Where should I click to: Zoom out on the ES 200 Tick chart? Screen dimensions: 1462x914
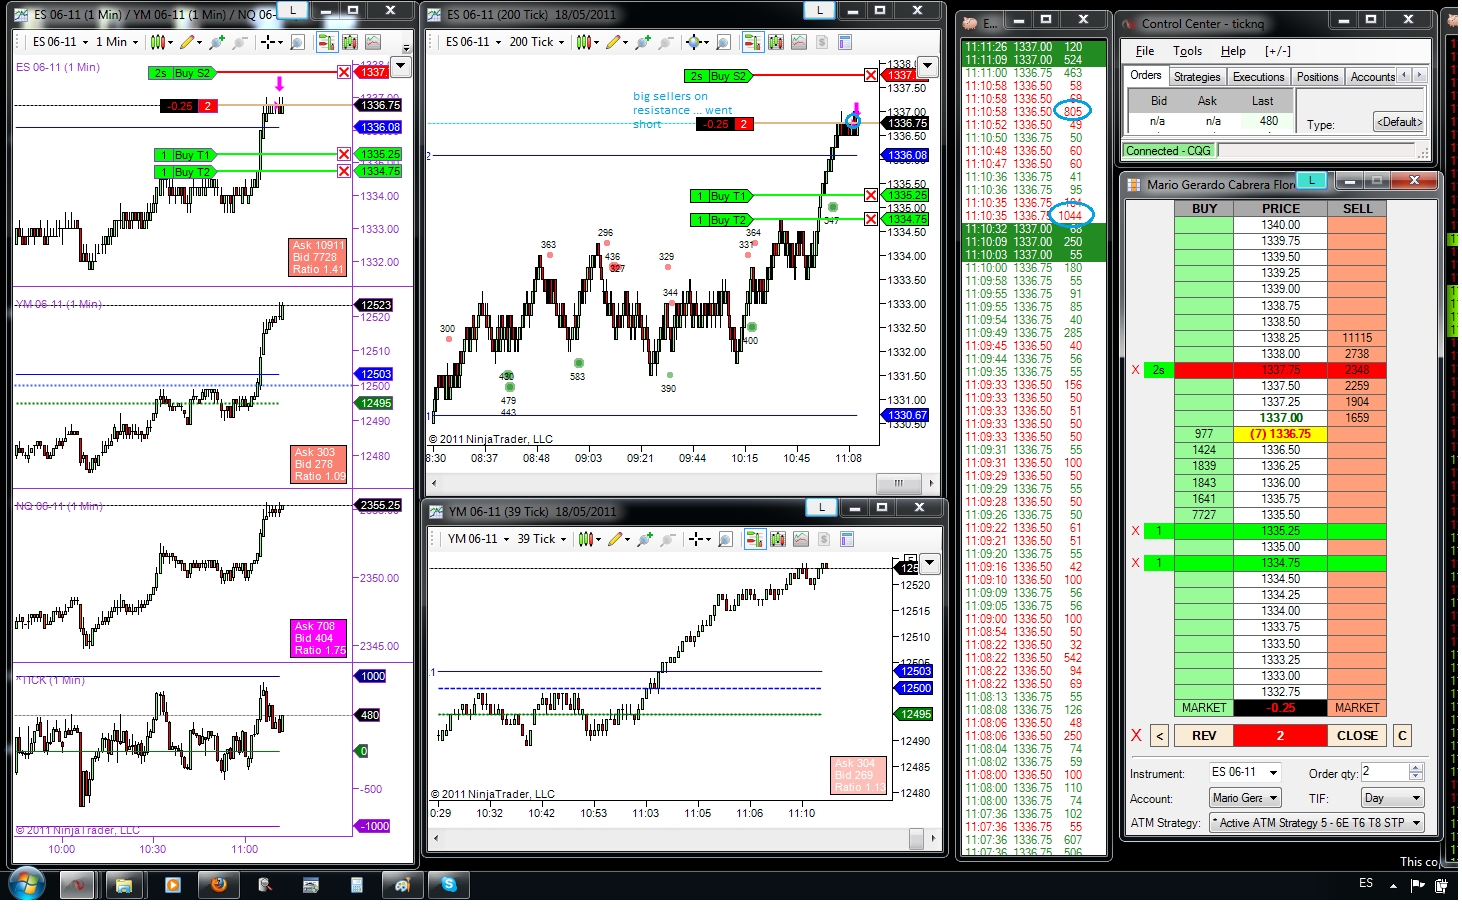[x=666, y=42]
